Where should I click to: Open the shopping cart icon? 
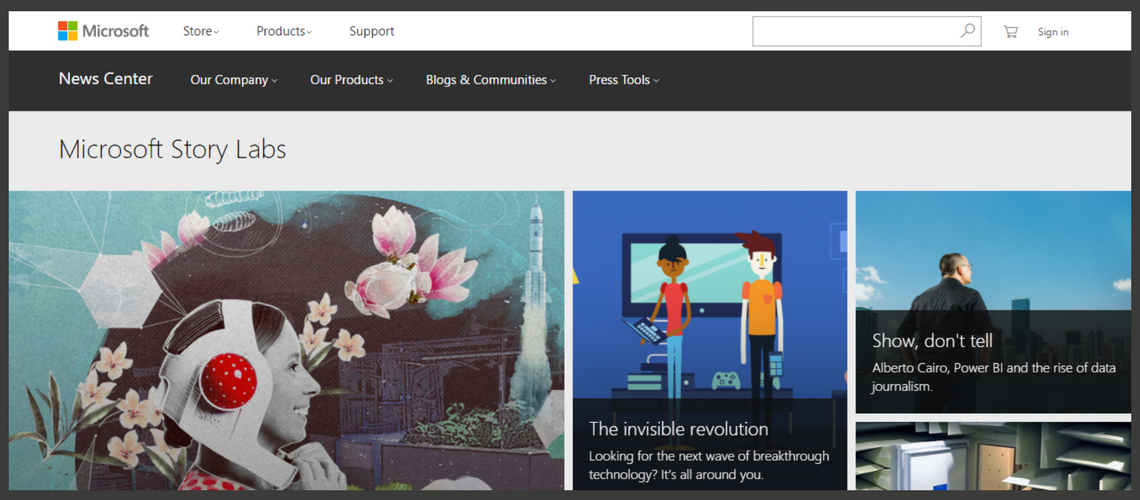[1010, 31]
